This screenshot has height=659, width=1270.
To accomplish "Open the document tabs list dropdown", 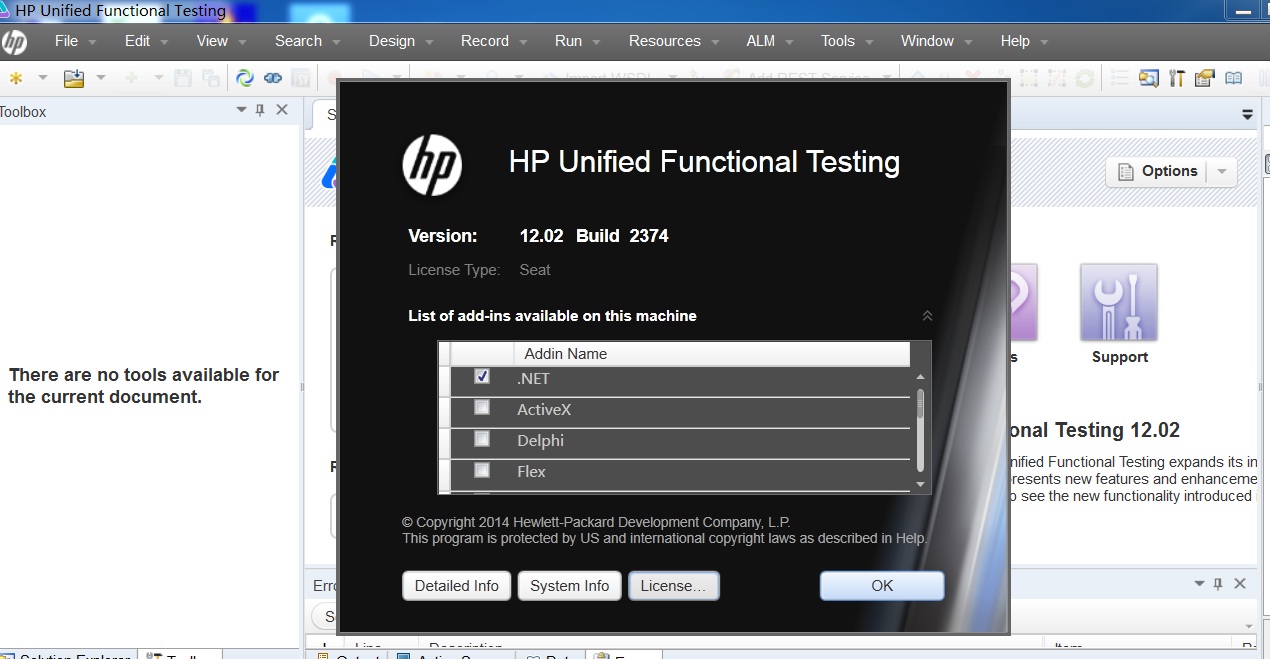I will point(1247,114).
